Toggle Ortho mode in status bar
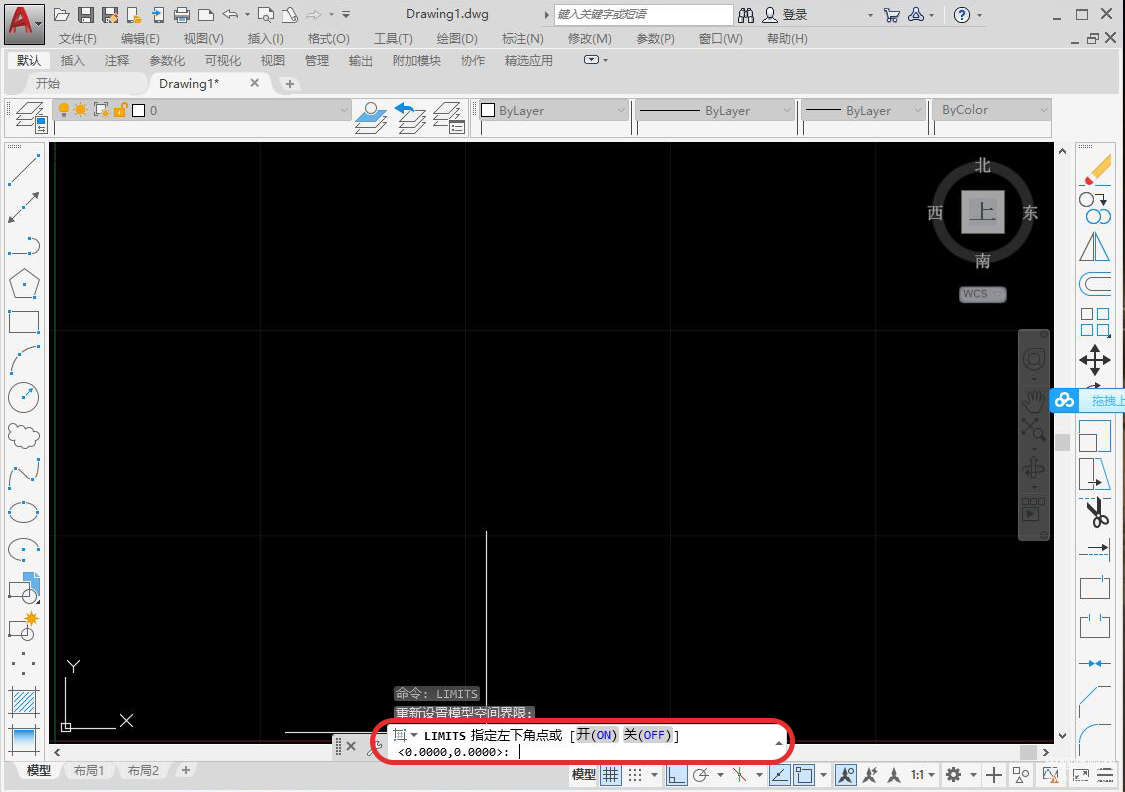The height and width of the screenshot is (792, 1125). [x=676, y=775]
